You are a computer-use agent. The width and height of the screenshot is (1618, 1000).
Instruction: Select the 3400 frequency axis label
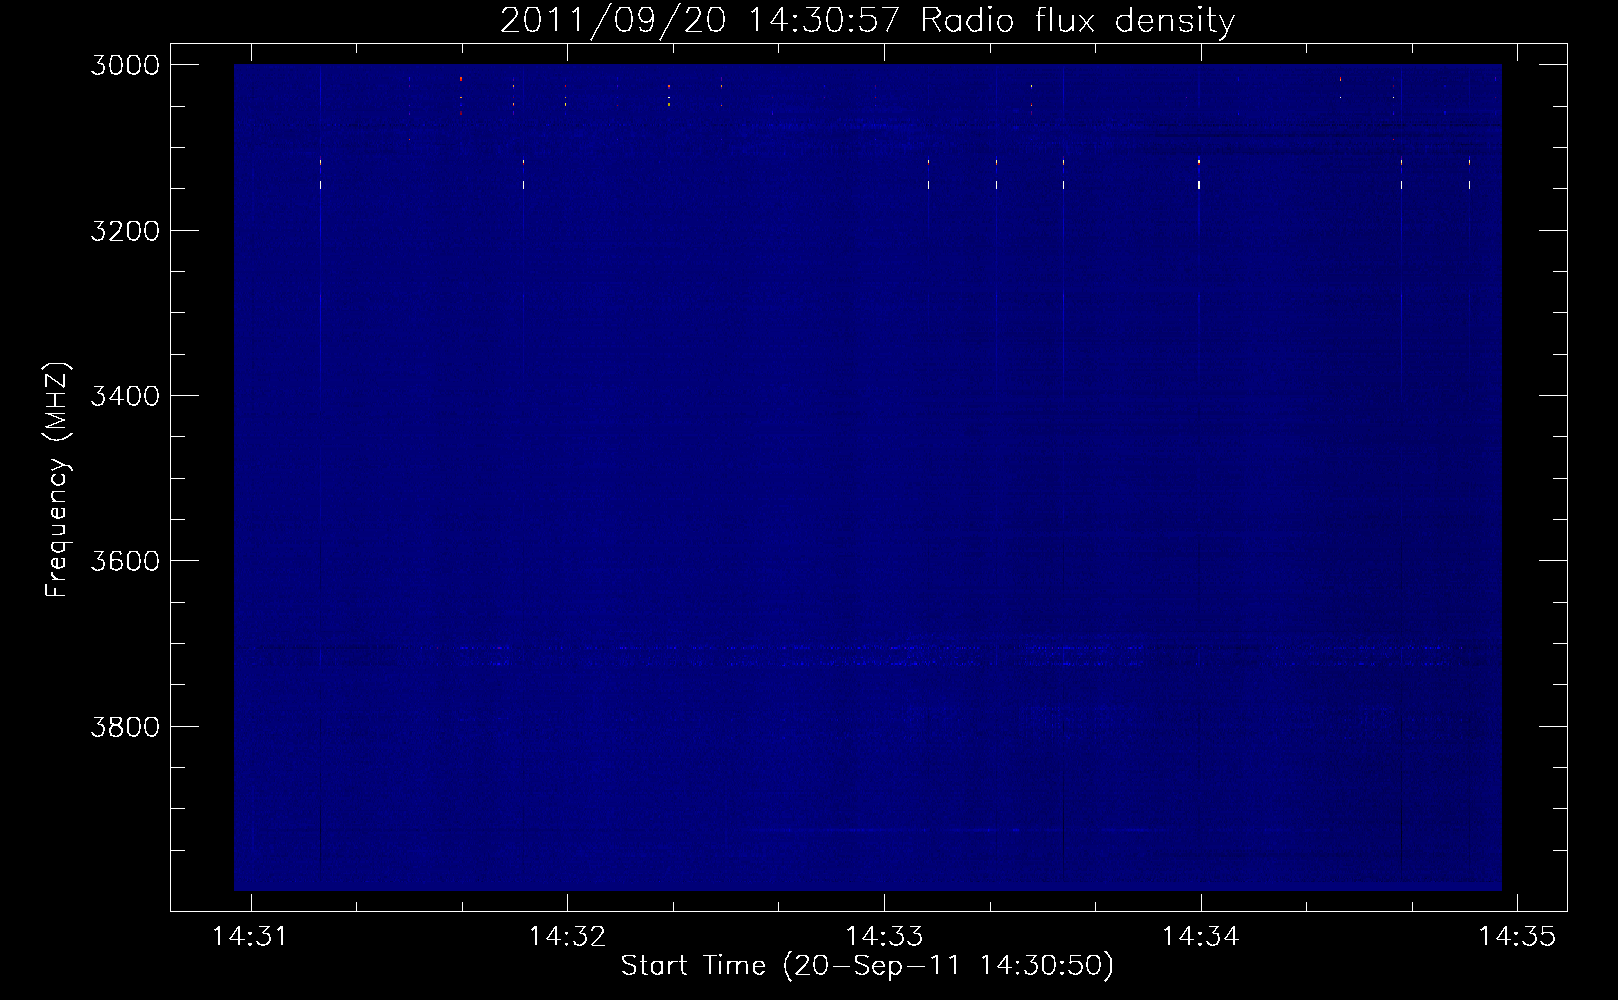click(x=125, y=396)
